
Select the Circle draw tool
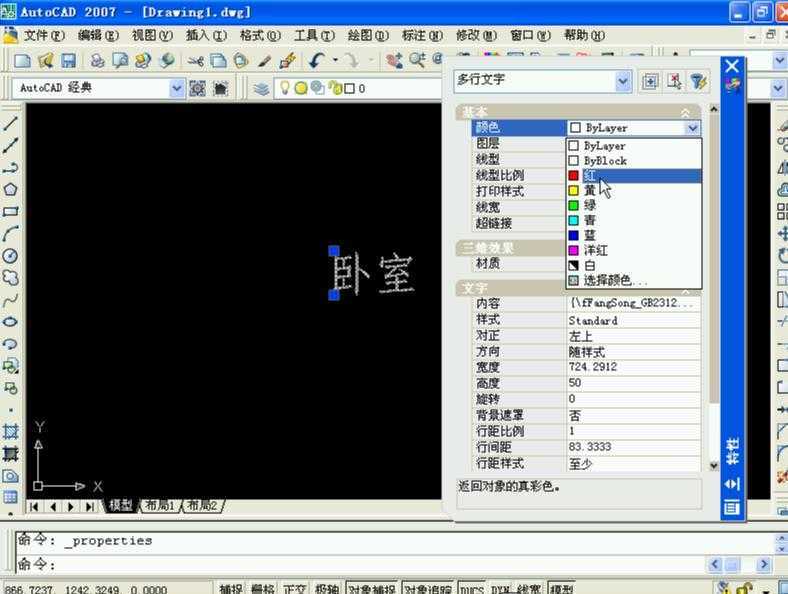point(11,256)
